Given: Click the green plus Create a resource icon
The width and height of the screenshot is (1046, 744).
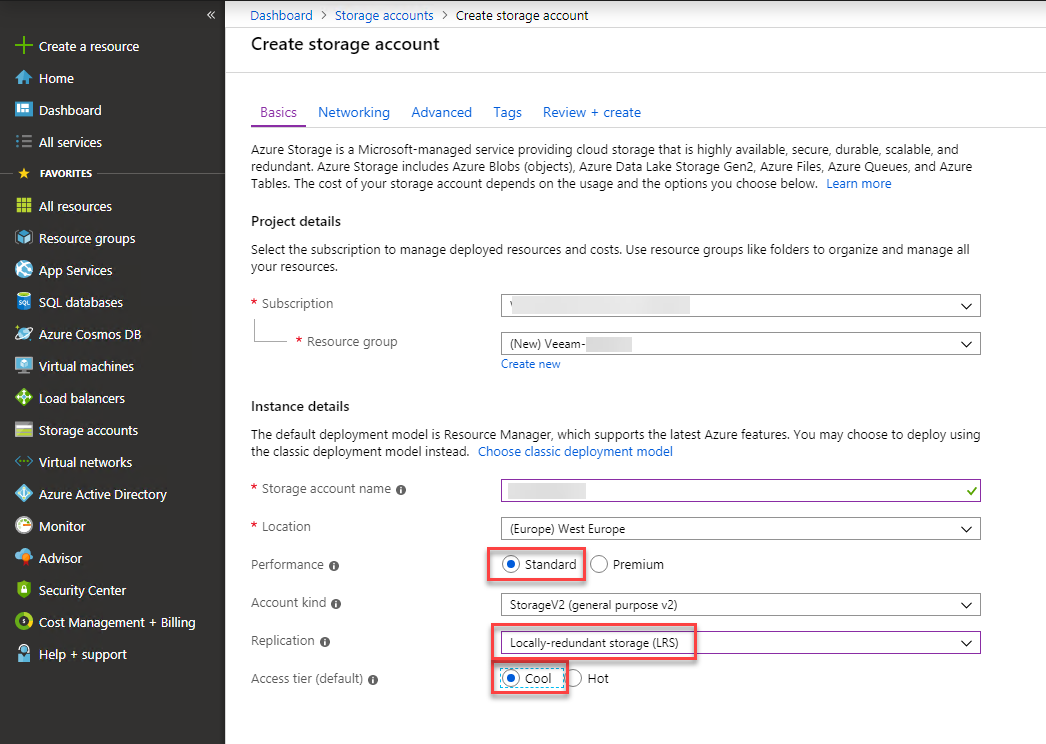Looking at the screenshot, I should (x=23, y=45).
